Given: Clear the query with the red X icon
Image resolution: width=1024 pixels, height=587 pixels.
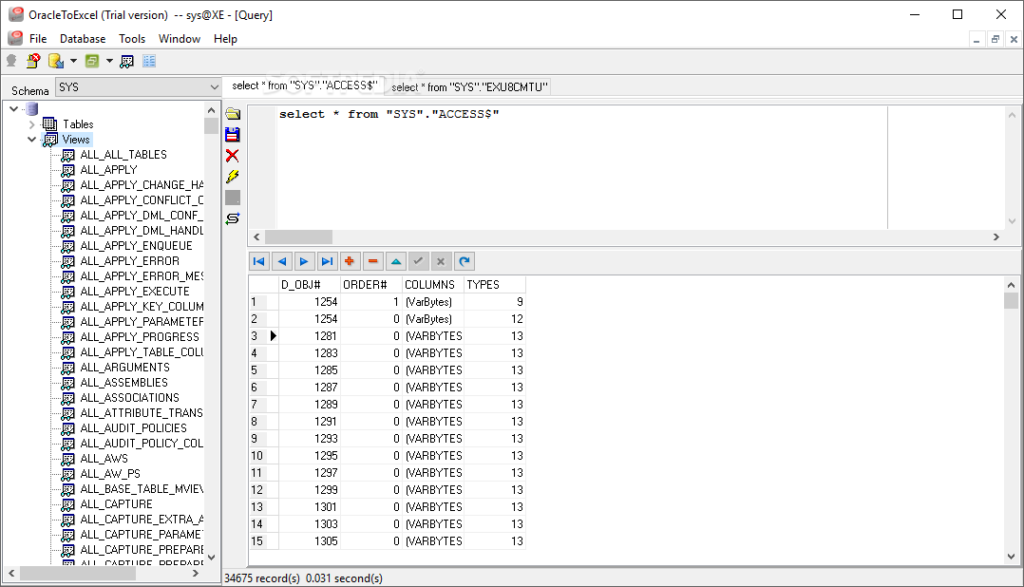Looking at the screenshot, I should click(232, 155).
